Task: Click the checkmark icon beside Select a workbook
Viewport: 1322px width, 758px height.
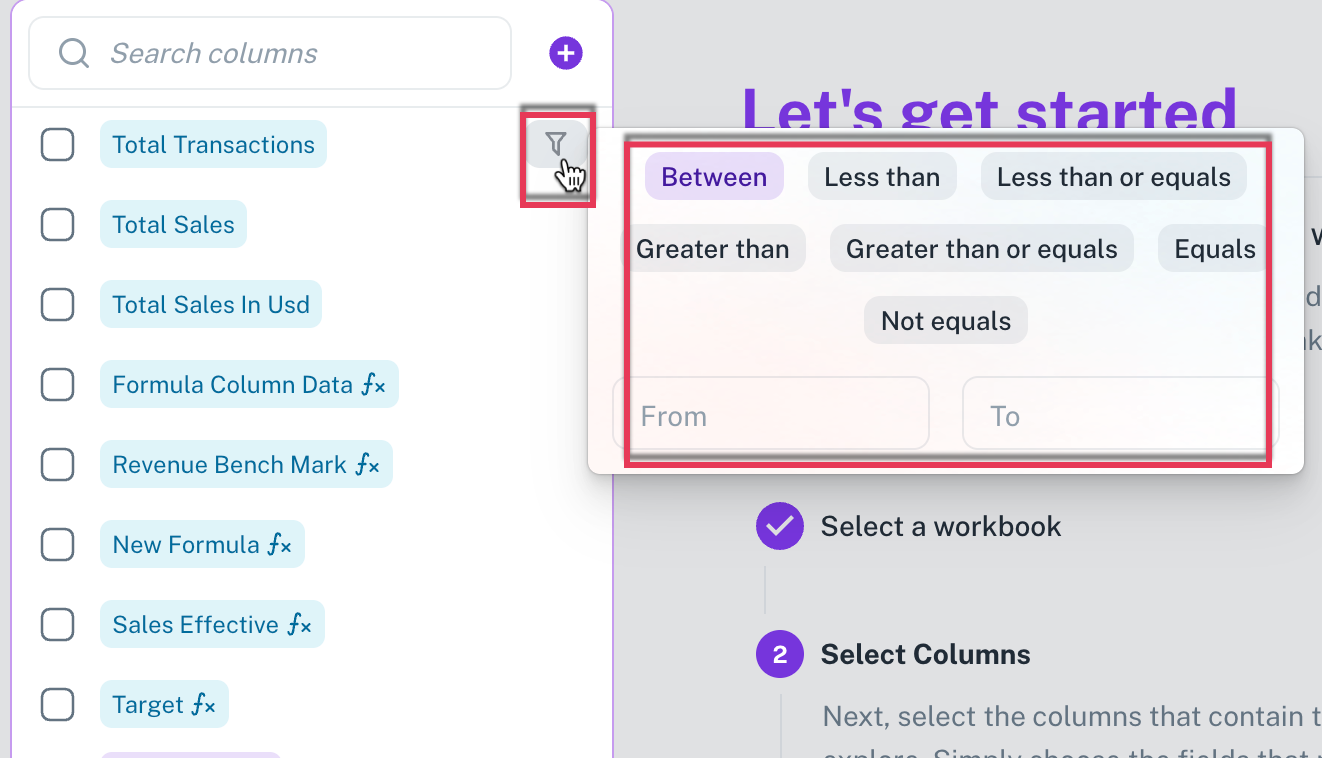Action: tap(780, 526)
